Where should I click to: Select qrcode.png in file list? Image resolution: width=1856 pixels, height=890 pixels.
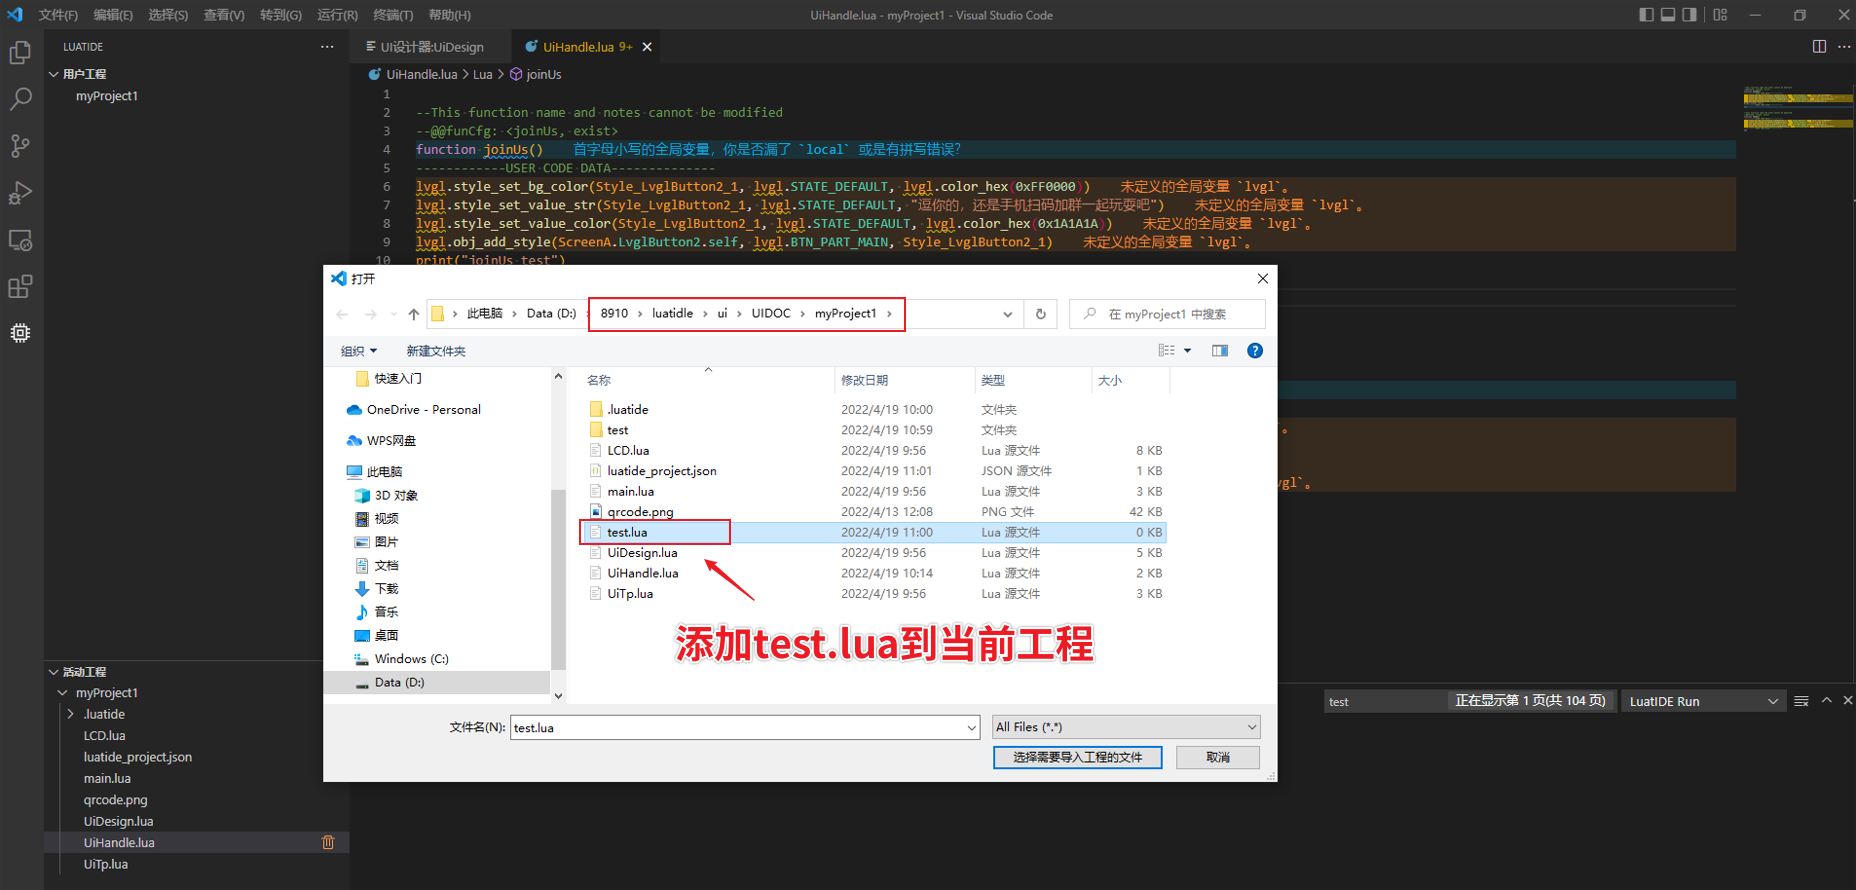point(640,512)
